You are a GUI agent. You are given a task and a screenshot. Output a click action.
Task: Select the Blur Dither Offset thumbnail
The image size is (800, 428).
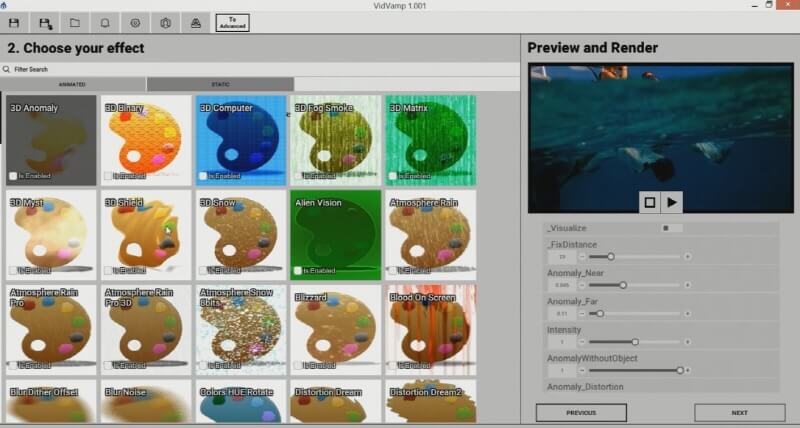[51, 401]
